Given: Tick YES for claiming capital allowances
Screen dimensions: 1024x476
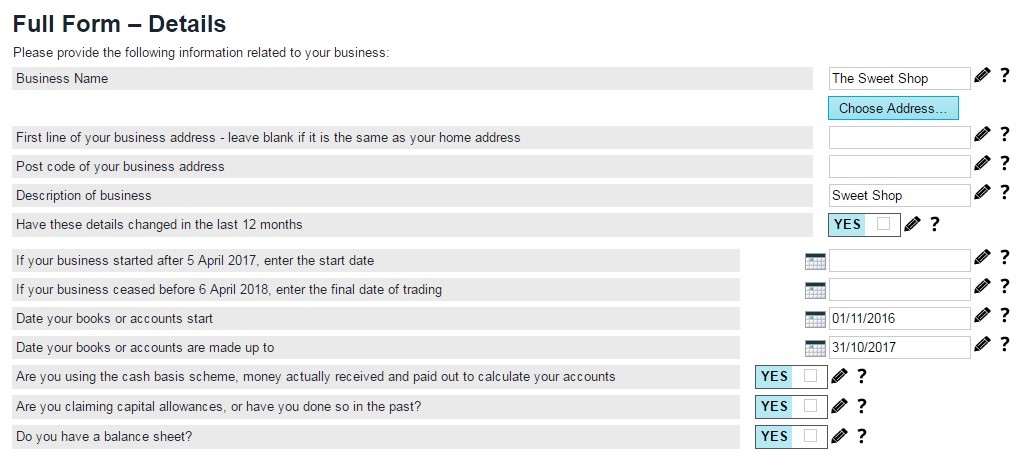Looking at the screenshot, I should pyautogui.click(x=810, y=406).
